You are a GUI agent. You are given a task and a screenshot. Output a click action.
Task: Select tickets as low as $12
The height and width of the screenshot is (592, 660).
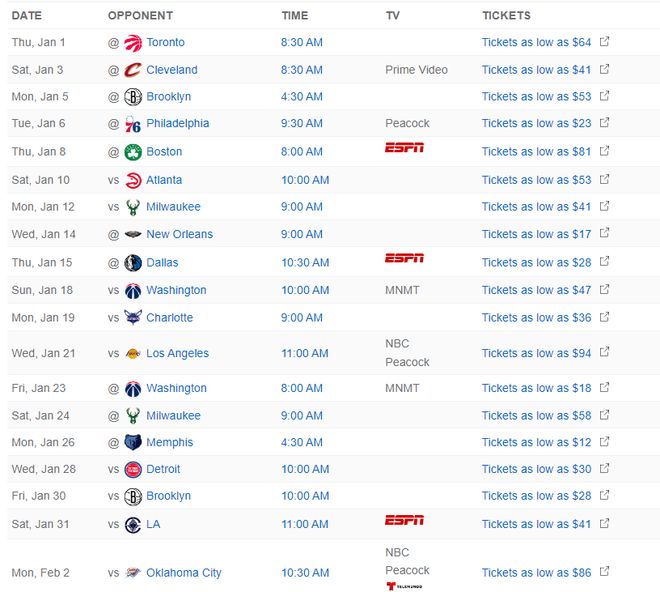[536, 443]
